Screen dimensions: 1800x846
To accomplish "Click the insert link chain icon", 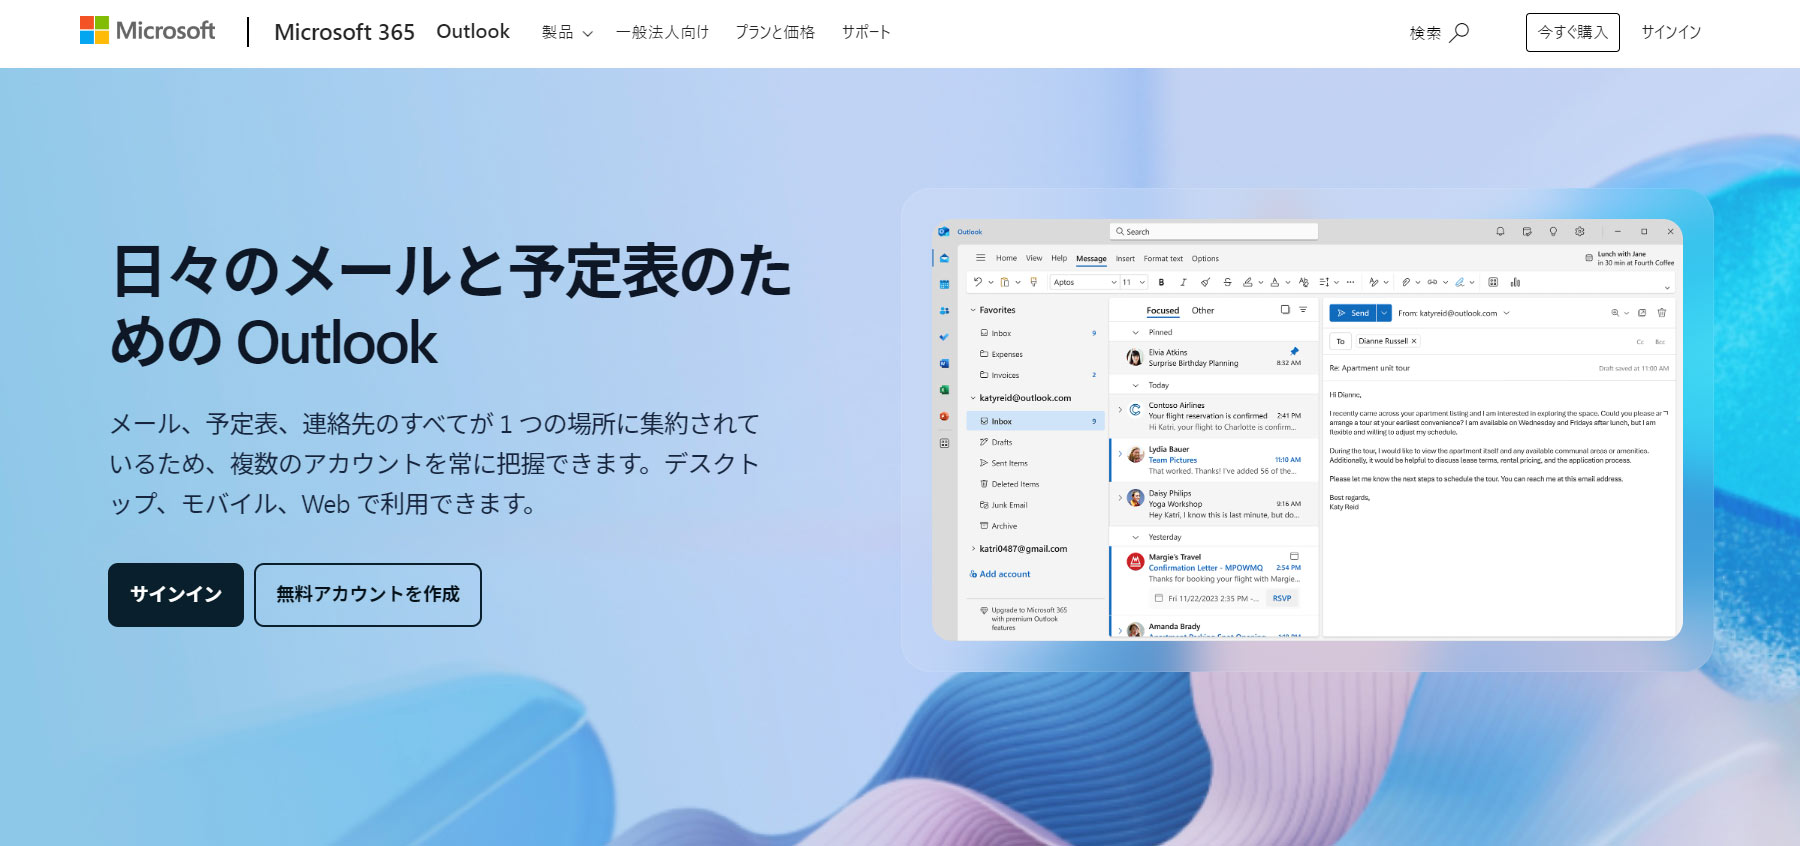I will pos(1432,282).
